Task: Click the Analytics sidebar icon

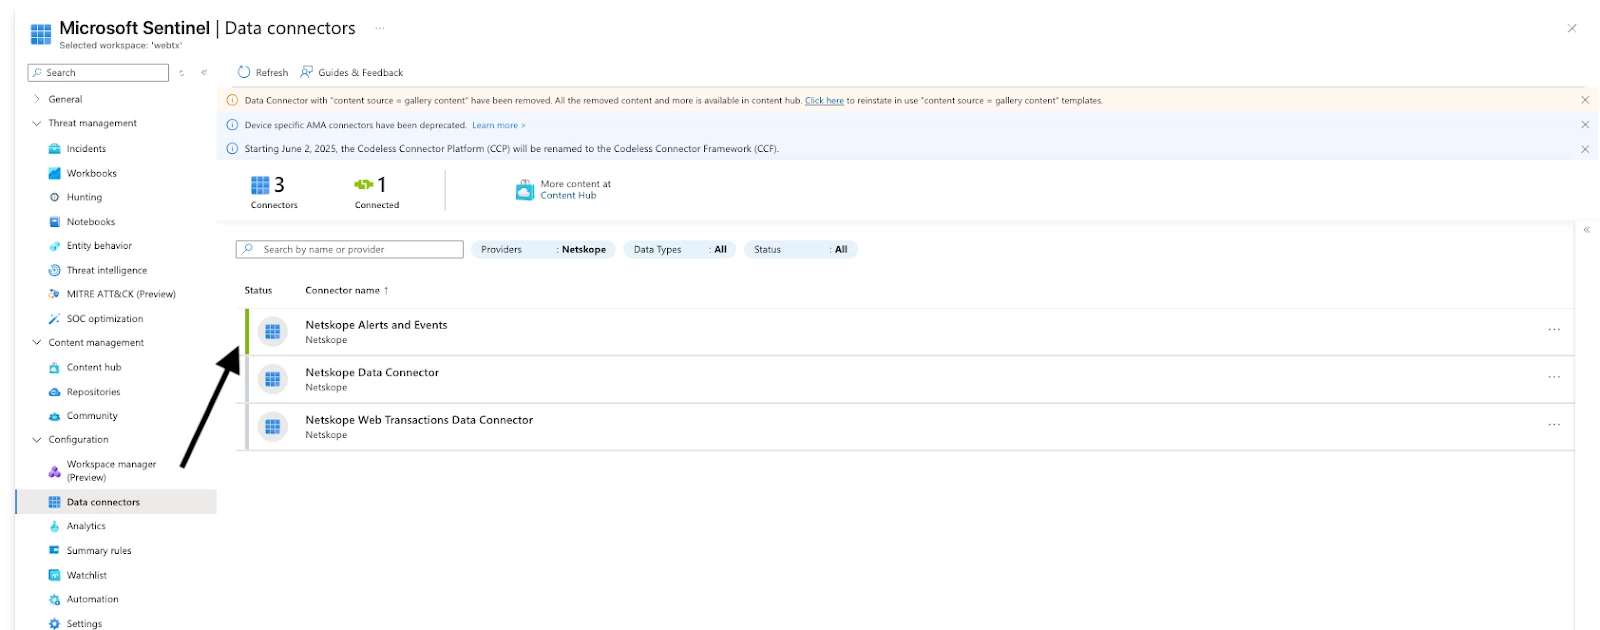Action: click(x=55, y=526)
